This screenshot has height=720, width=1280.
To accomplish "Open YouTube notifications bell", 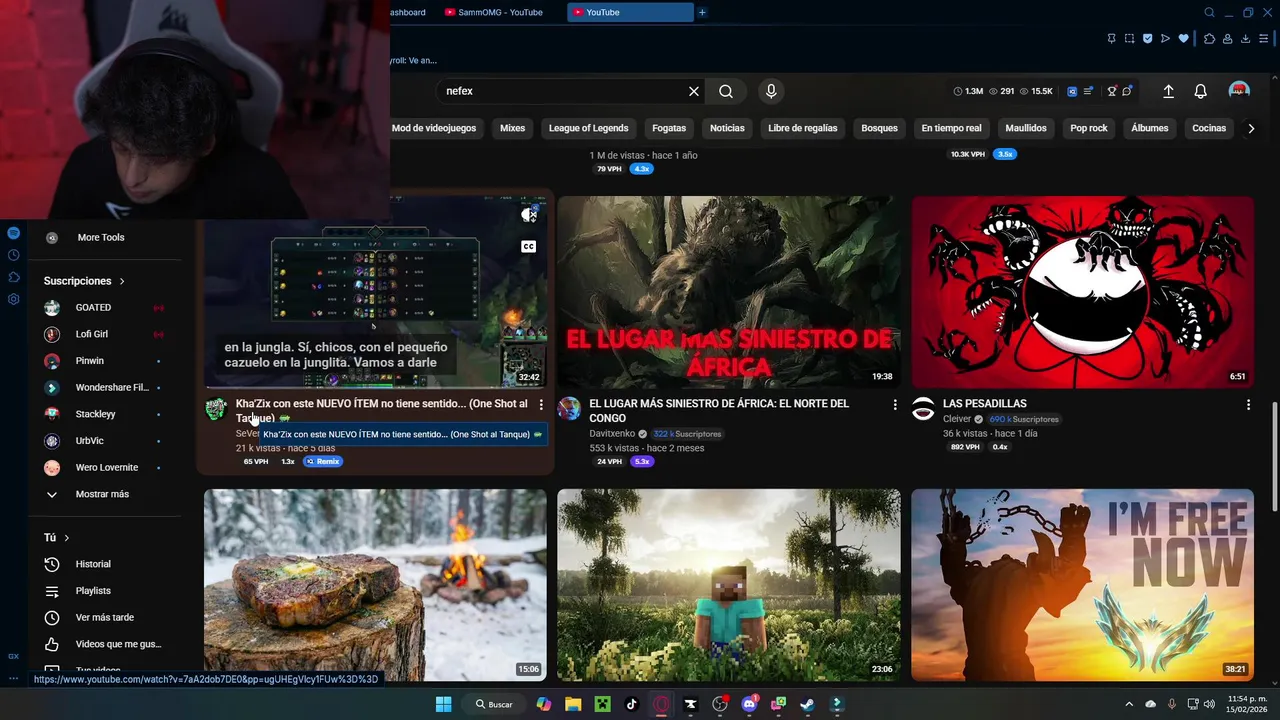I will (x=1201, y=91).
